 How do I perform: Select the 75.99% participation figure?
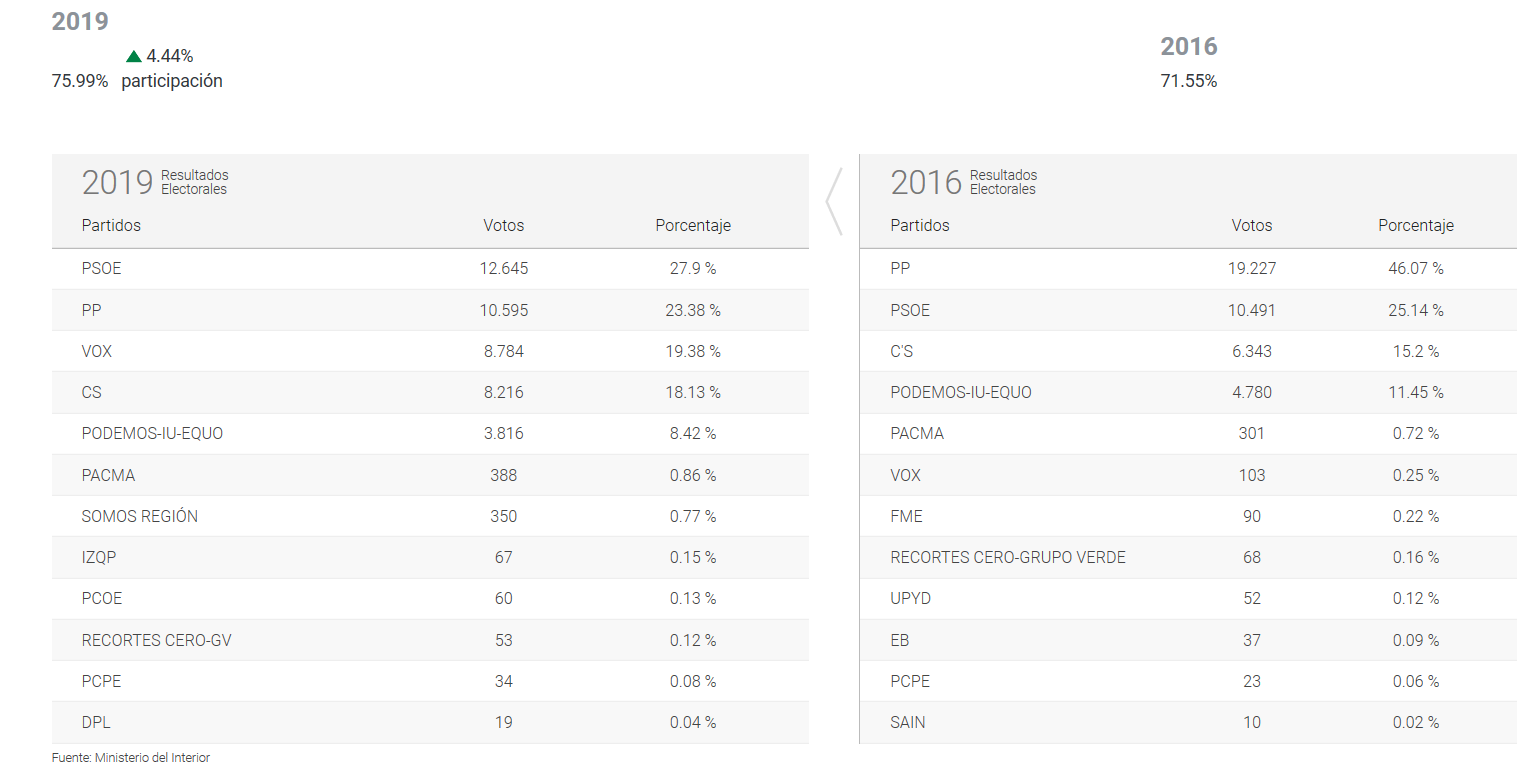pos(80,82)
